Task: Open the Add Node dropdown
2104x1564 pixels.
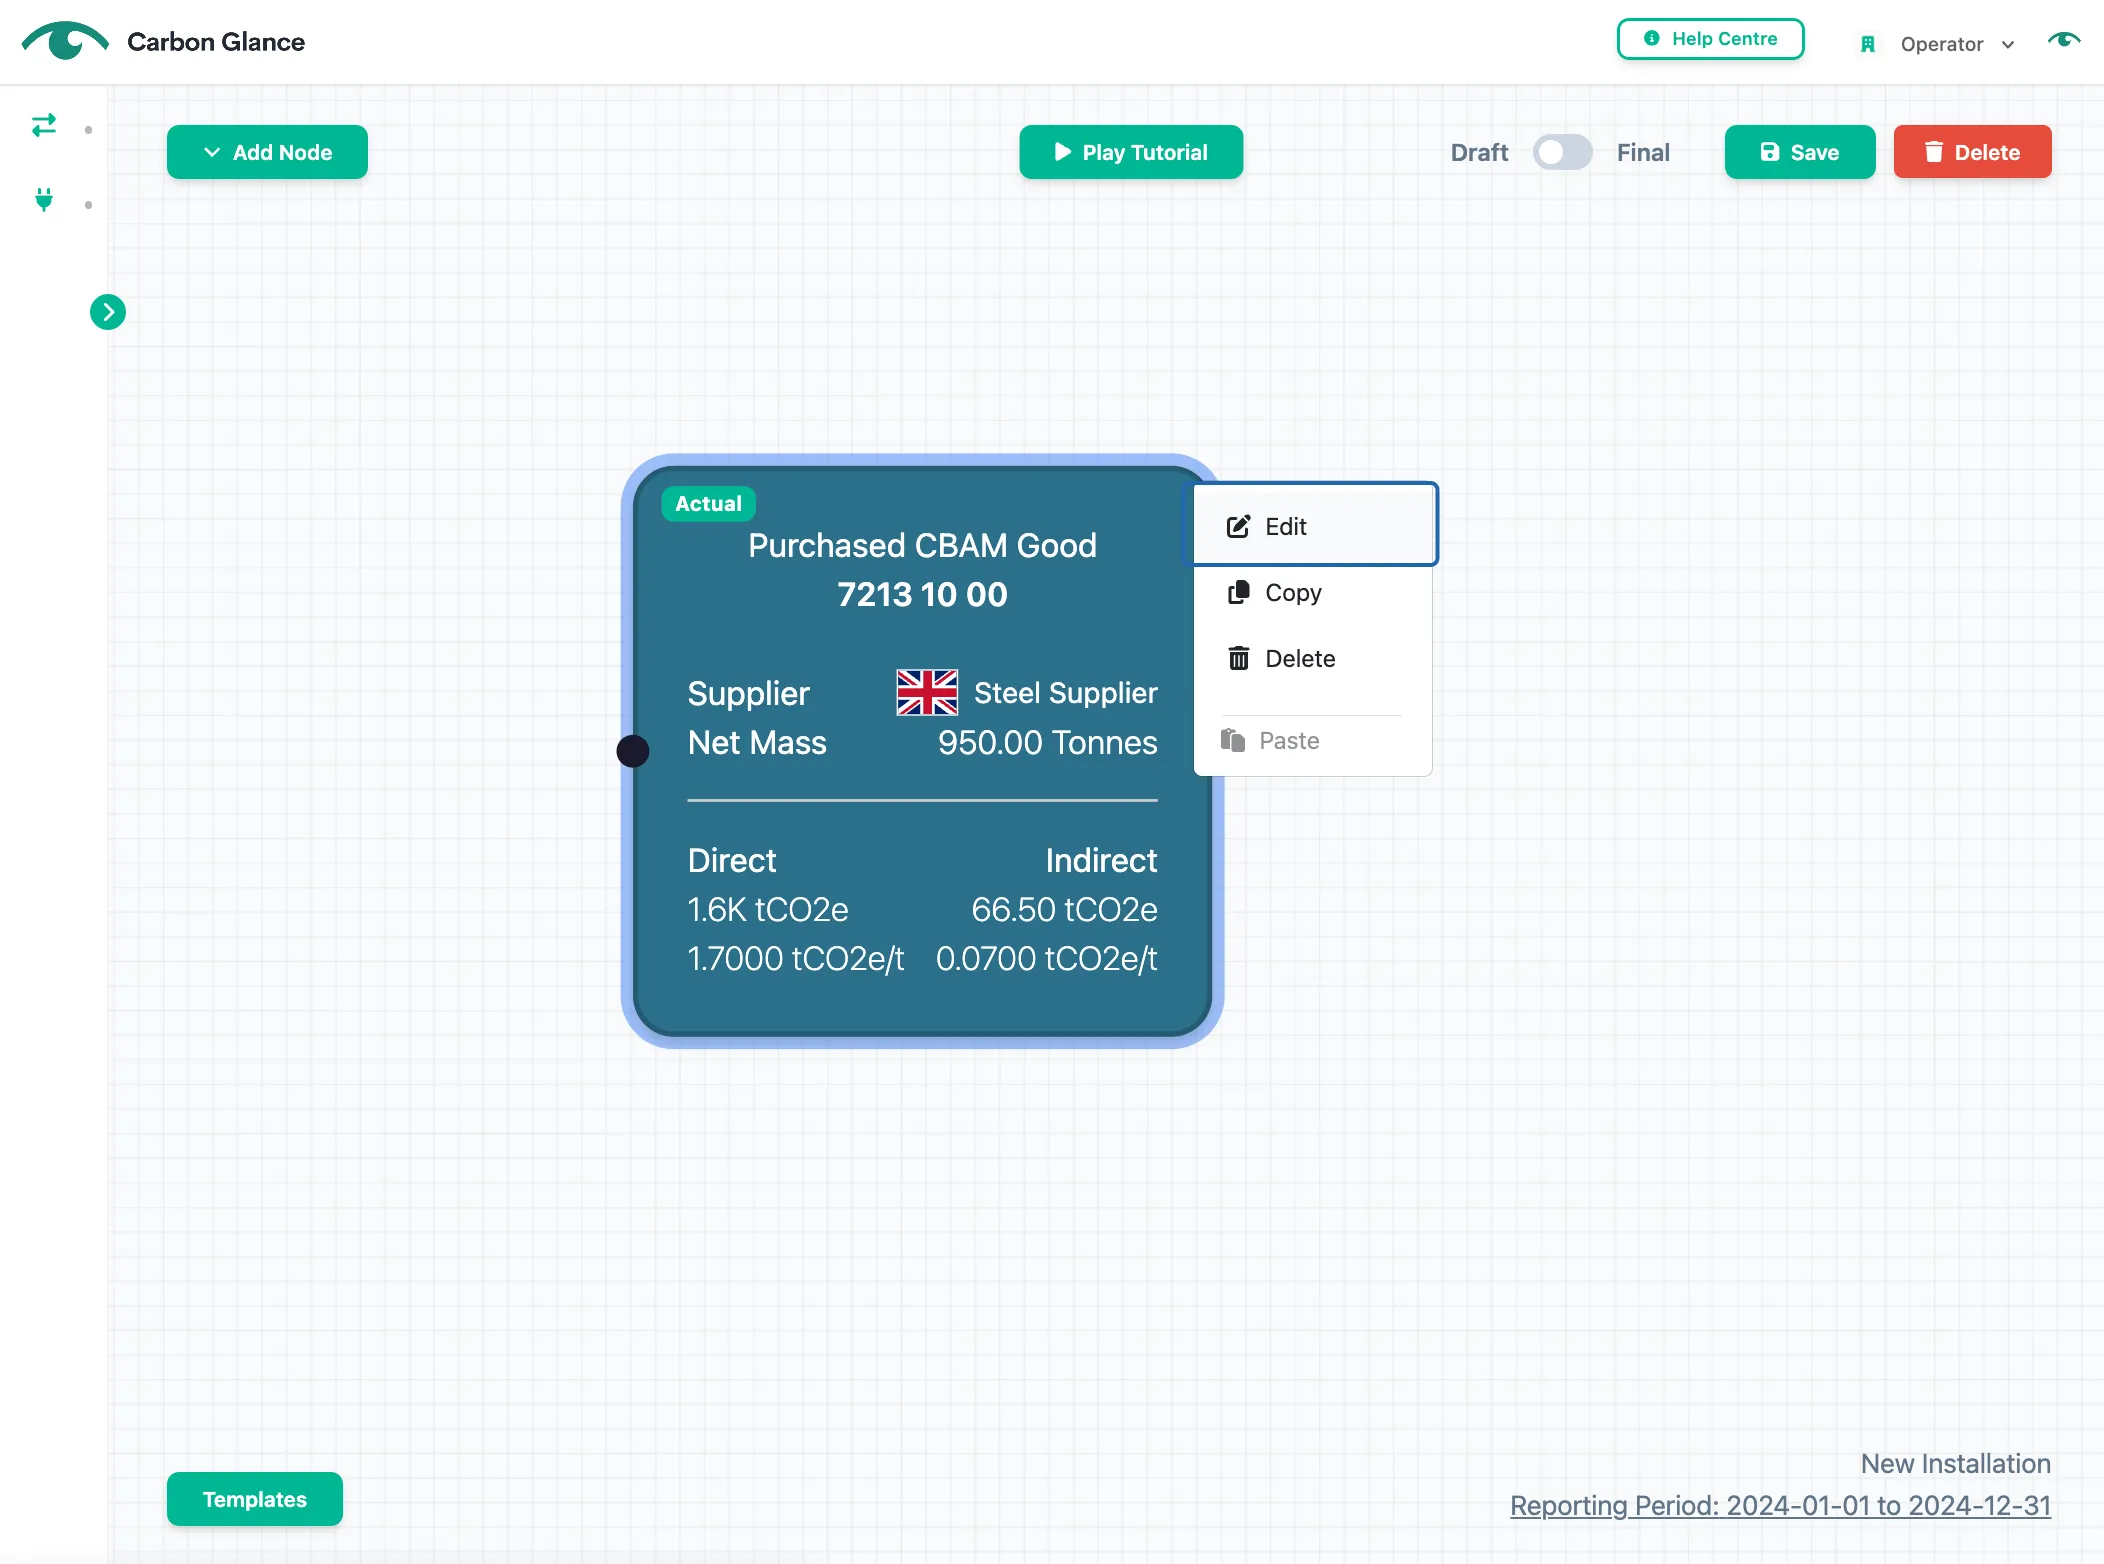Action: pyautogui.click(x=267, y=152)
